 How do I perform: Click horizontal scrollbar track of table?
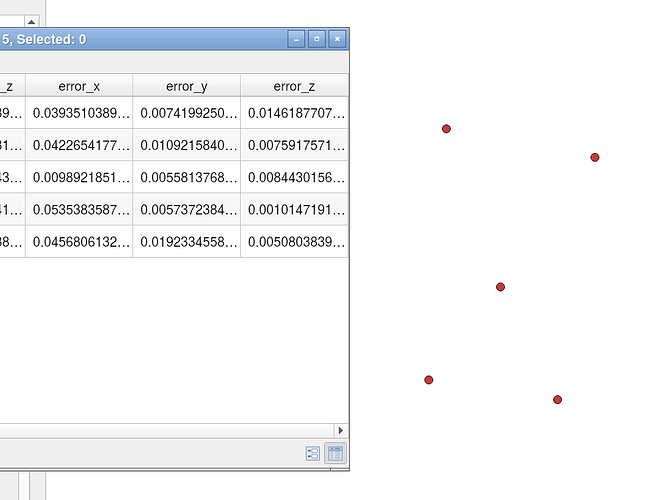[x=166, y=431]
